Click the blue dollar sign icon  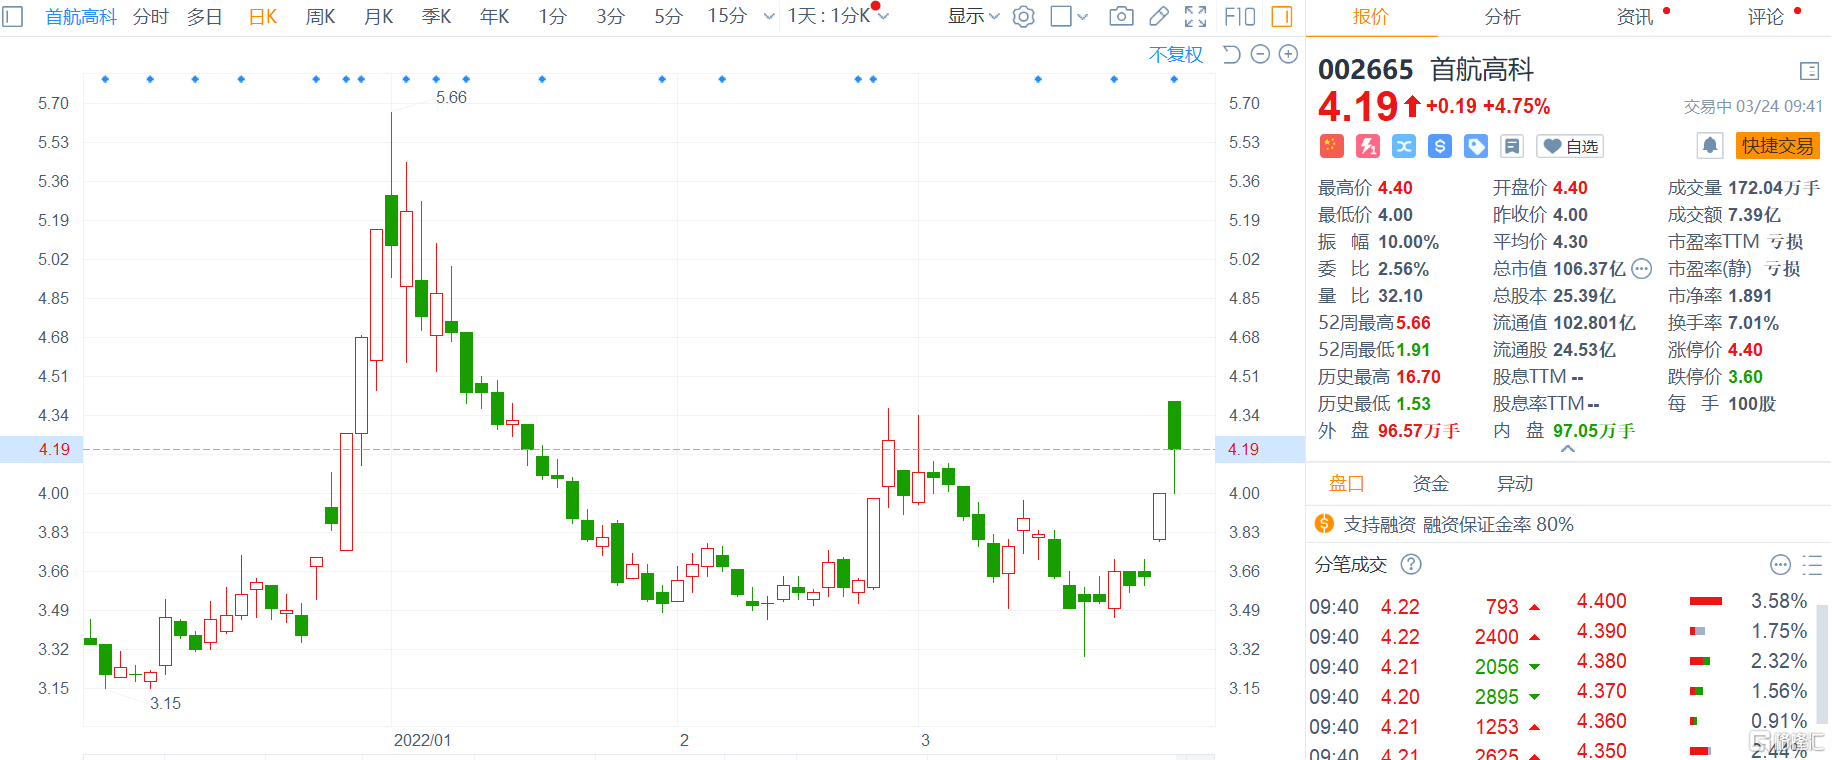pos(1440,146)
